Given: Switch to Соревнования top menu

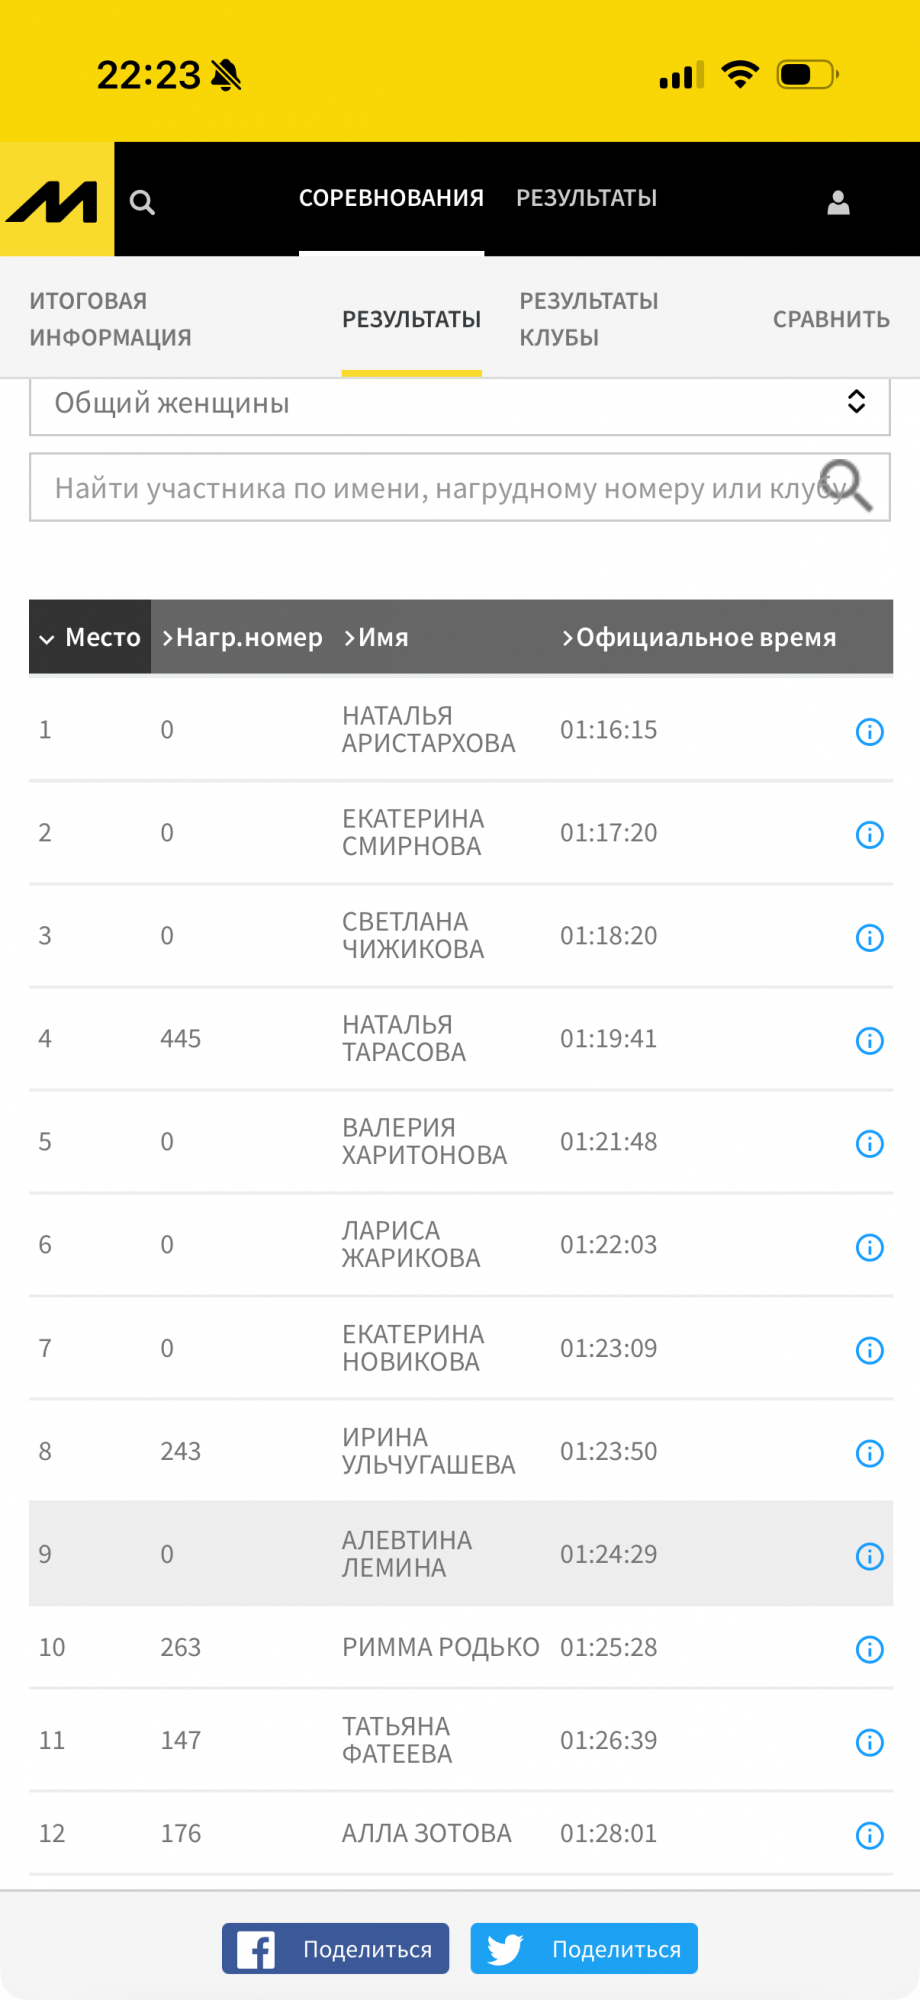Looking at the screenshot, I should tap(391, 198).
